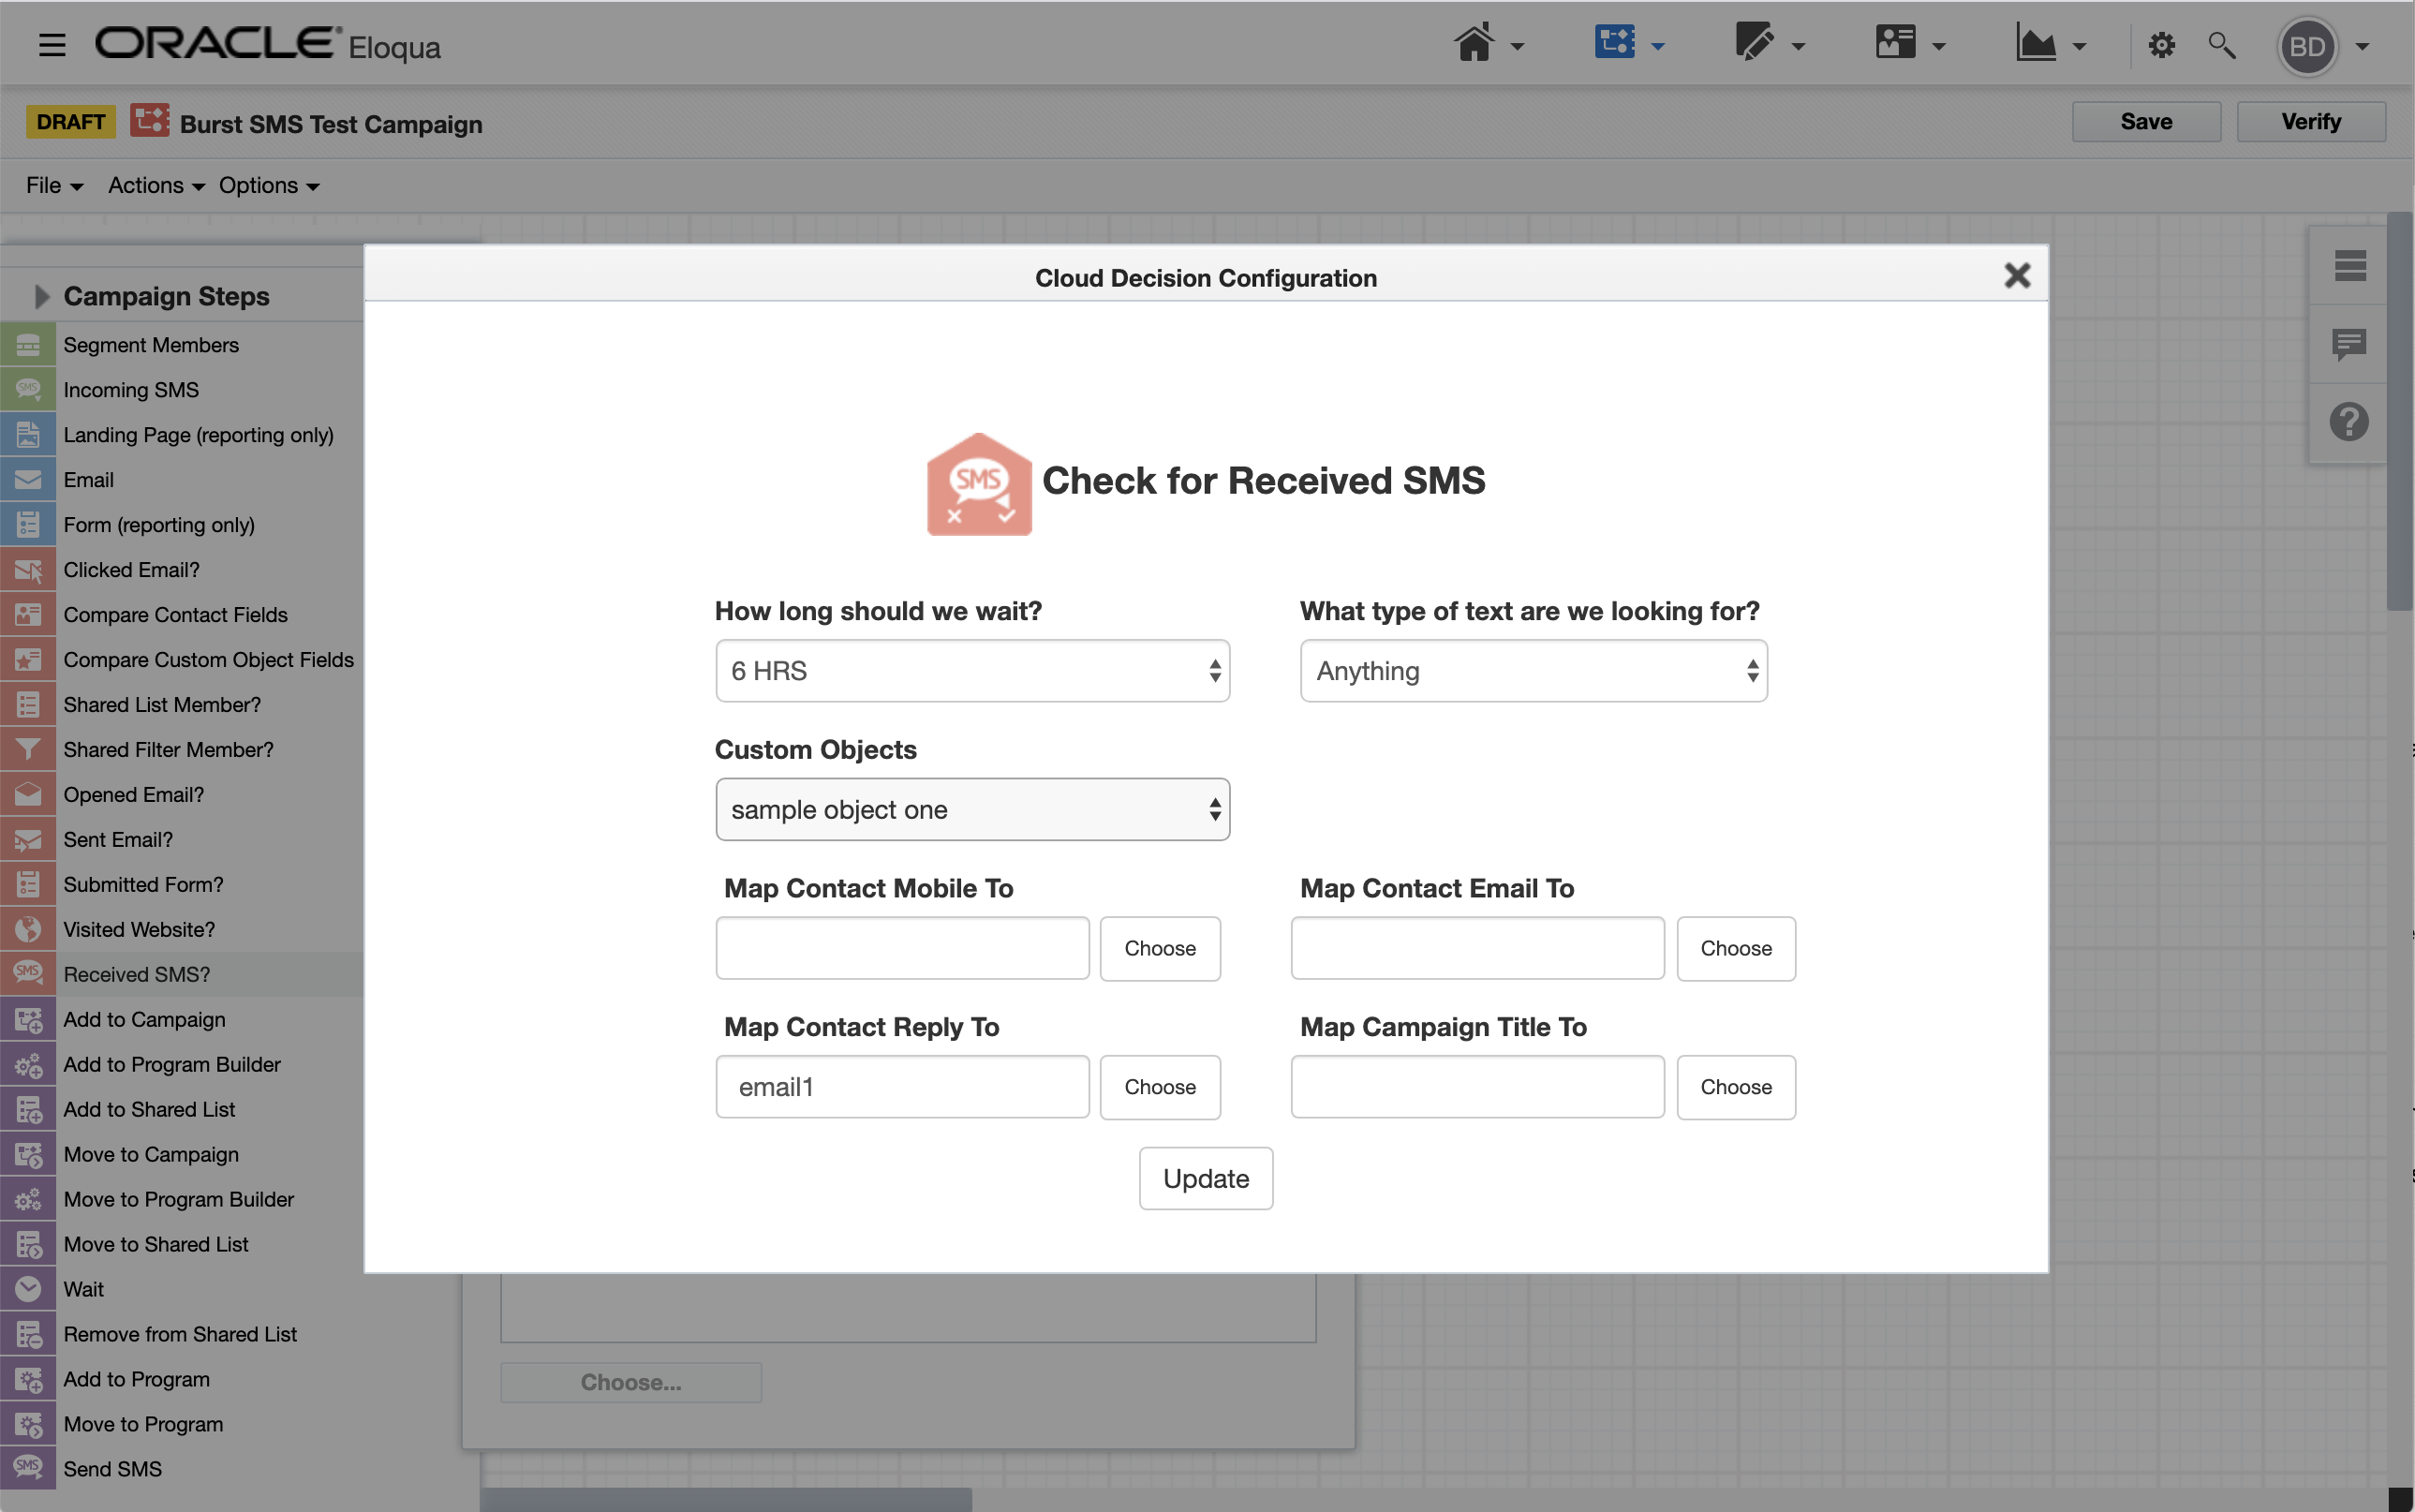Open the File menu
Image resolution: width=2415 pixels, height=1512 pixels.
point(53,186)
